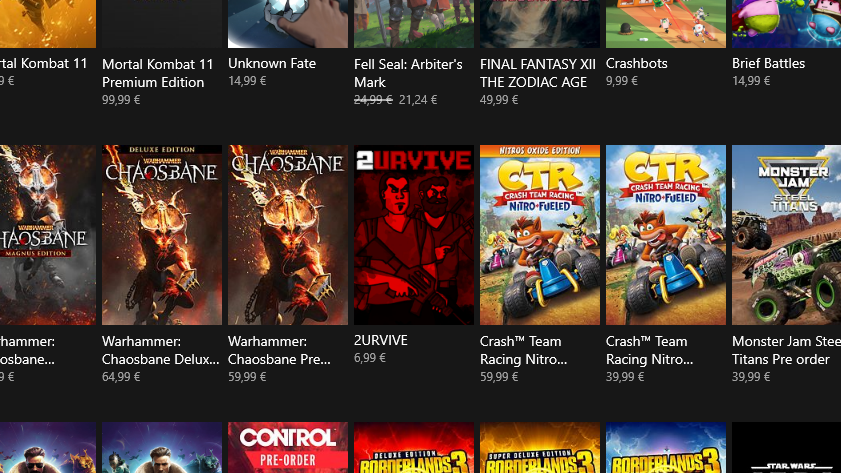The image size is (841, 473).
Task: Click the Brief Battles title text
Action: tap(769, 63)
